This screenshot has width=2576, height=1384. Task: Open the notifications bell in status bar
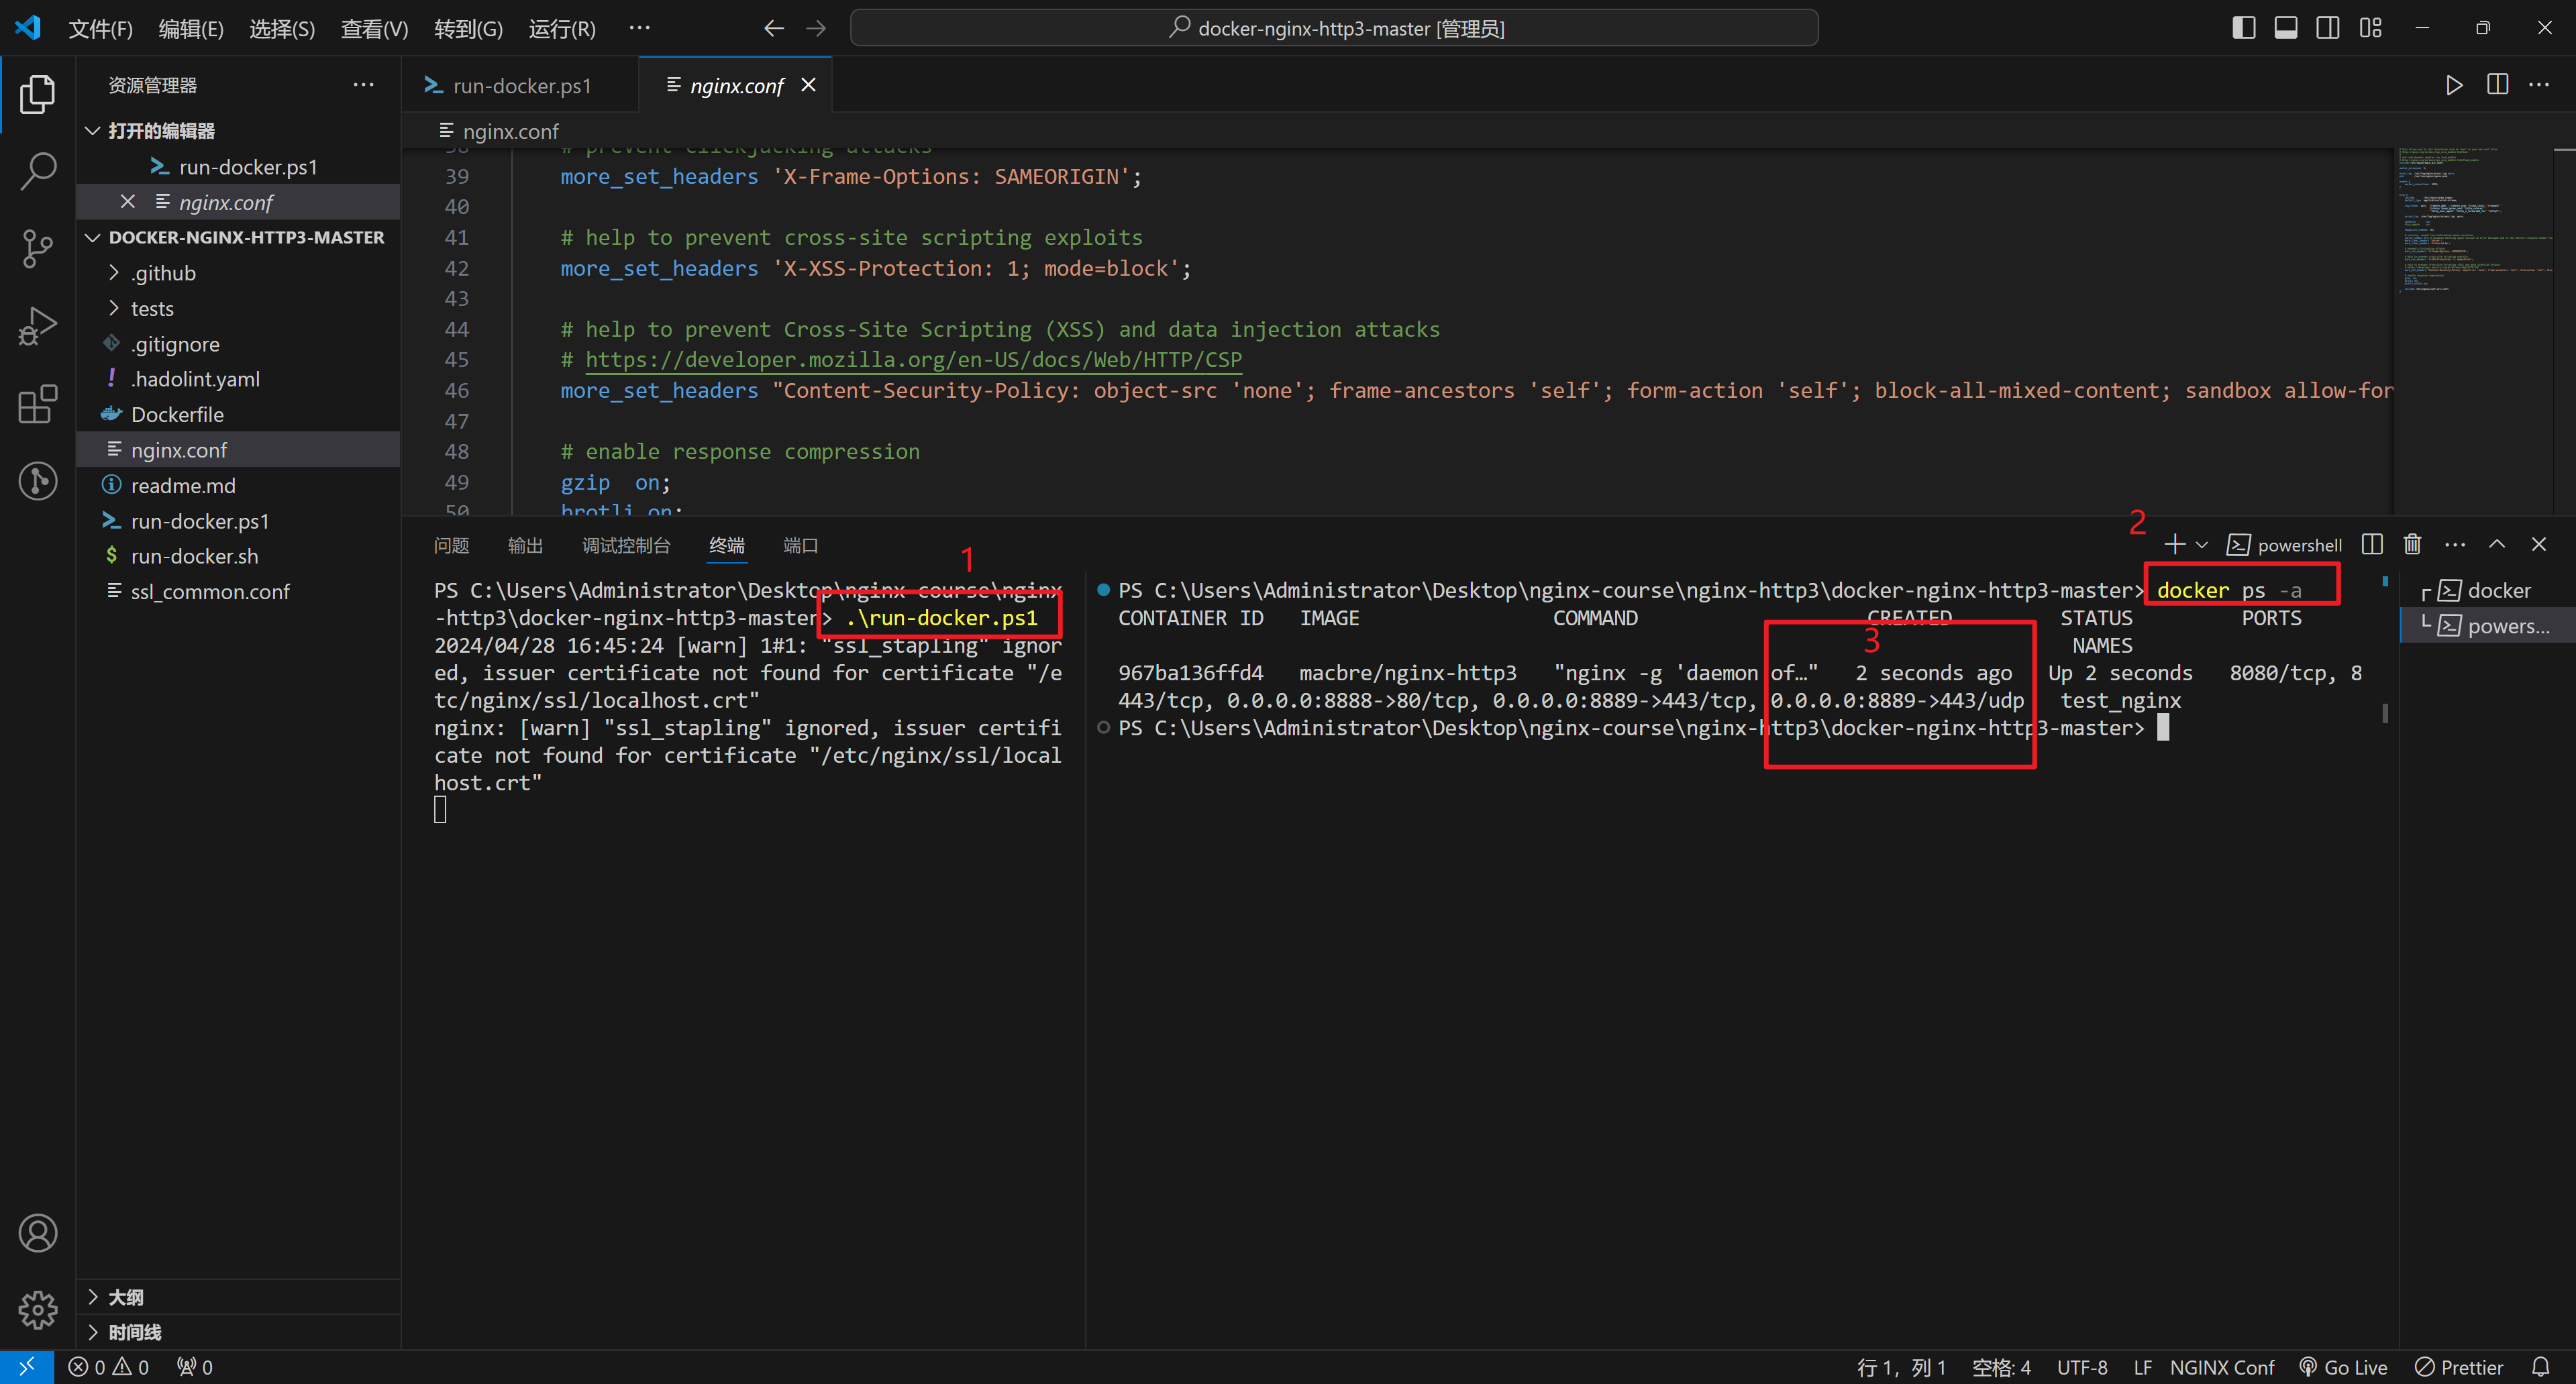point(2540,1367)
